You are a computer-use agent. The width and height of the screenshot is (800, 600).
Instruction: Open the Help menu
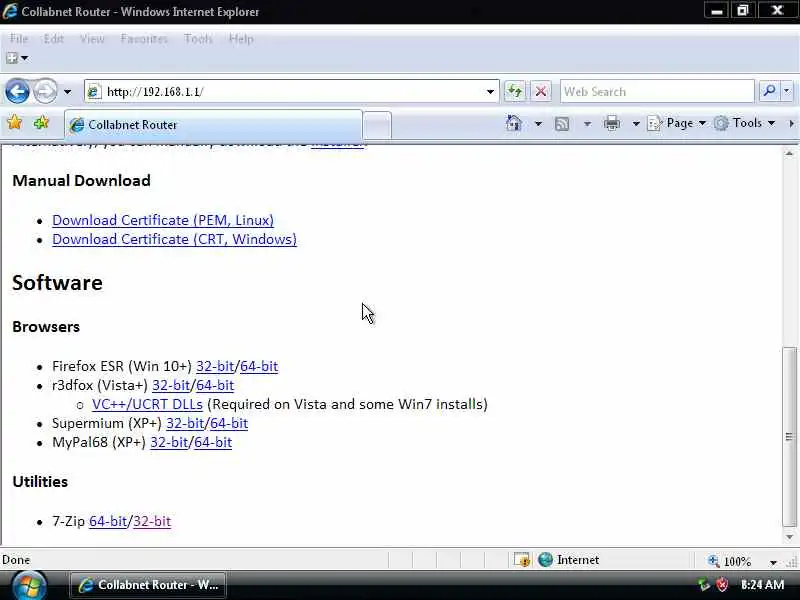pos(241,39)
